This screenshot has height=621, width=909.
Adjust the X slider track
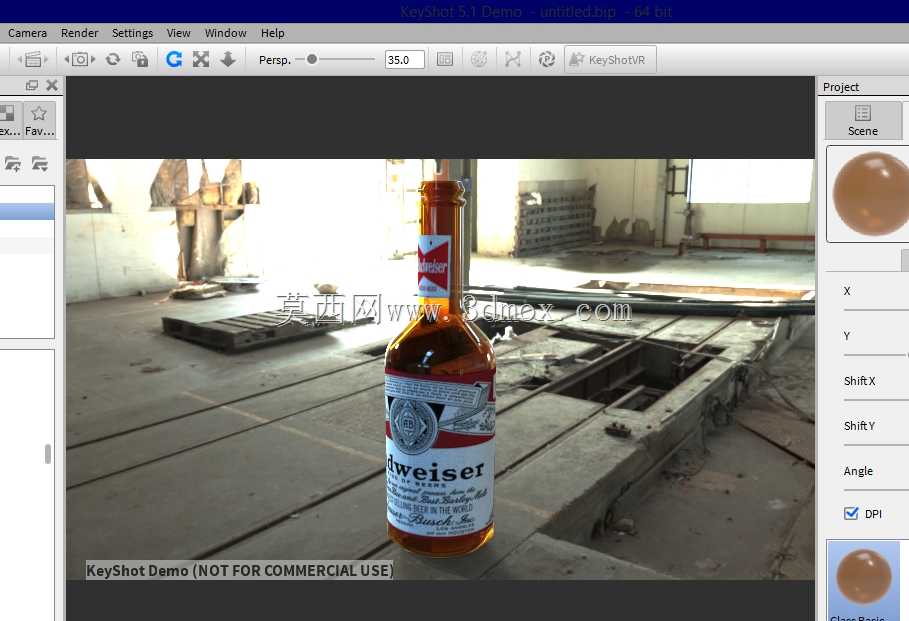[875, 310]
